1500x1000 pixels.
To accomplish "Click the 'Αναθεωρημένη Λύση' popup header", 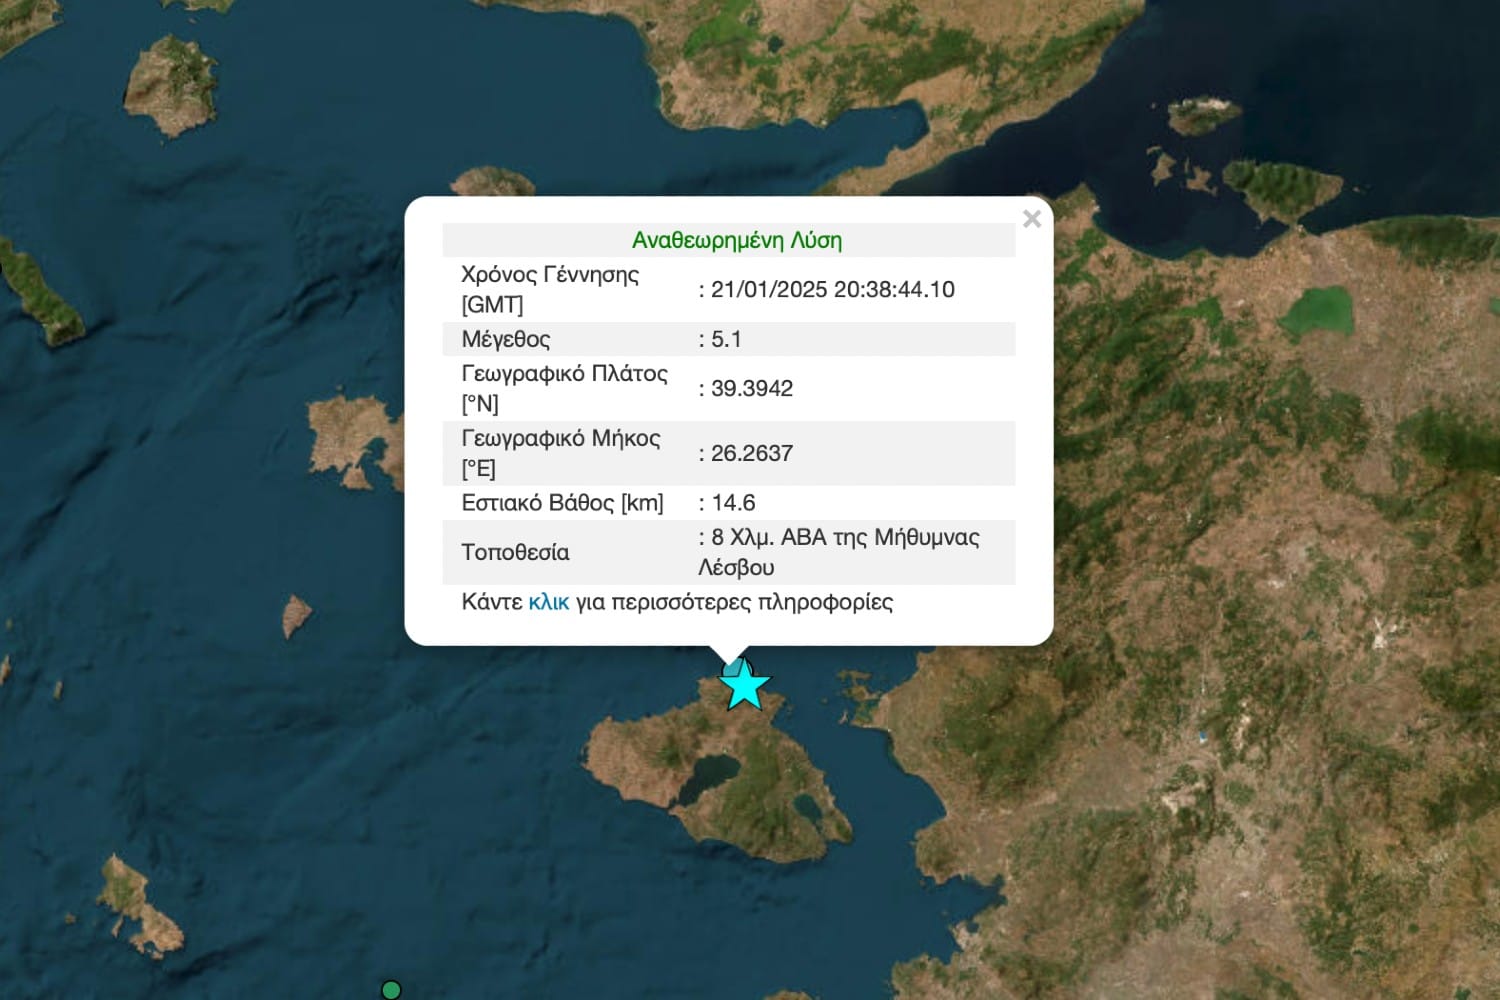I will (x=737, y=240).
